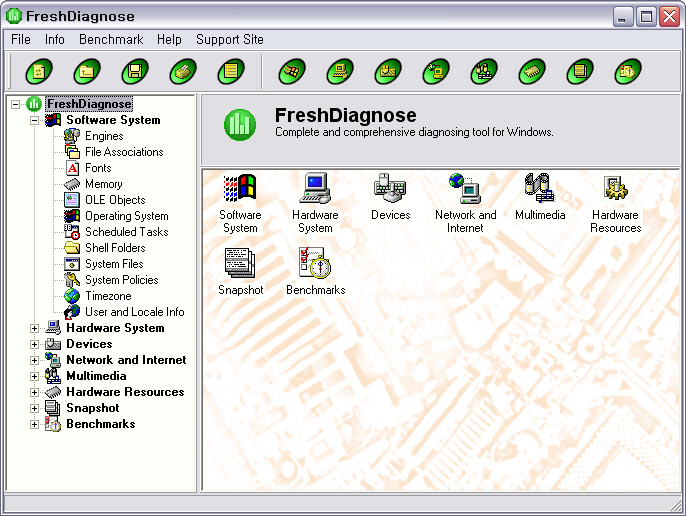686x516 pixels.
Task: Open the Info menu
Action: point(55,39)
